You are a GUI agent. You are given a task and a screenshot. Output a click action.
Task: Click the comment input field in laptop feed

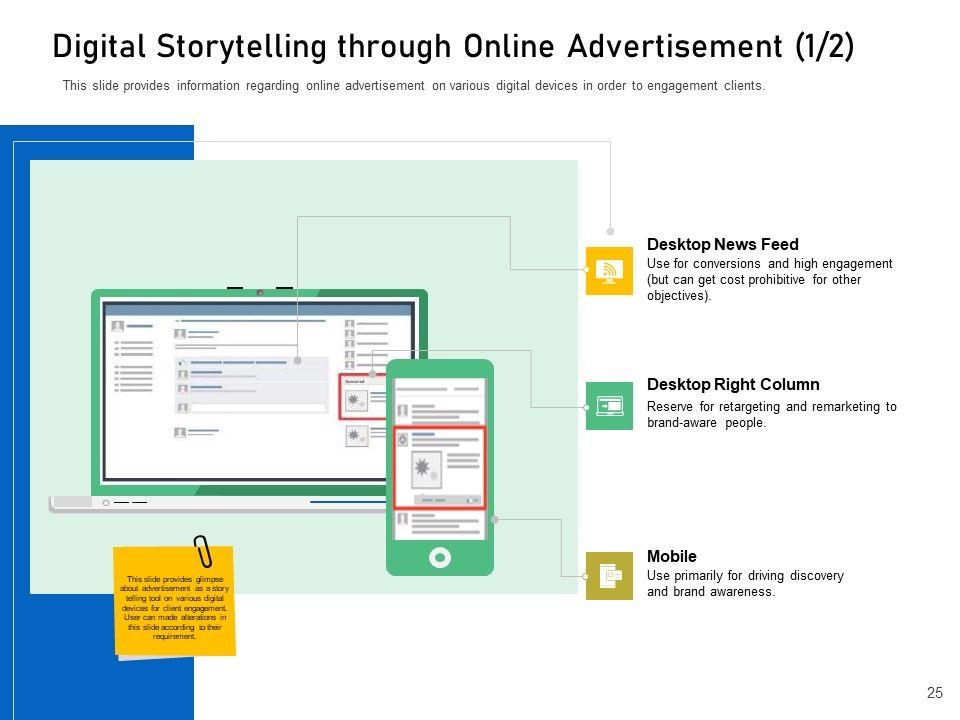[x=258, y=407]
